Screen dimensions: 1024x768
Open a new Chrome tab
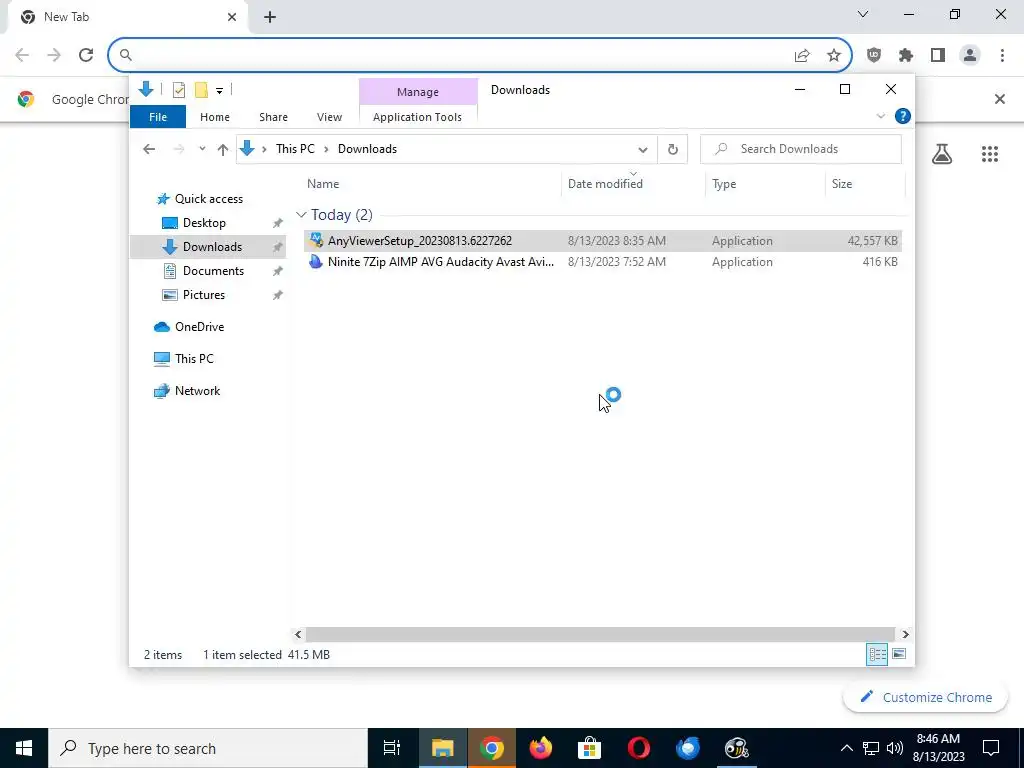point(270,18)
